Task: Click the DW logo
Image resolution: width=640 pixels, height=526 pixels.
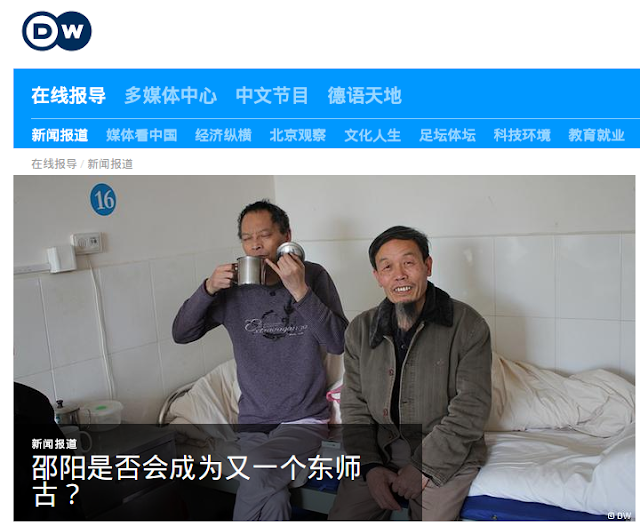Action: [x=57, y=31]
